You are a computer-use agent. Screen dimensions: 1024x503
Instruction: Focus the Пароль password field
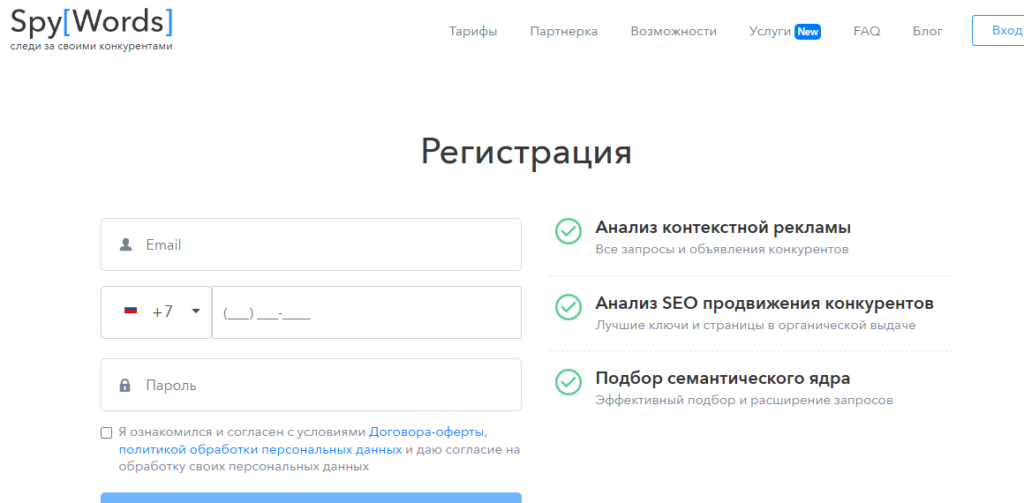[311, 385]
